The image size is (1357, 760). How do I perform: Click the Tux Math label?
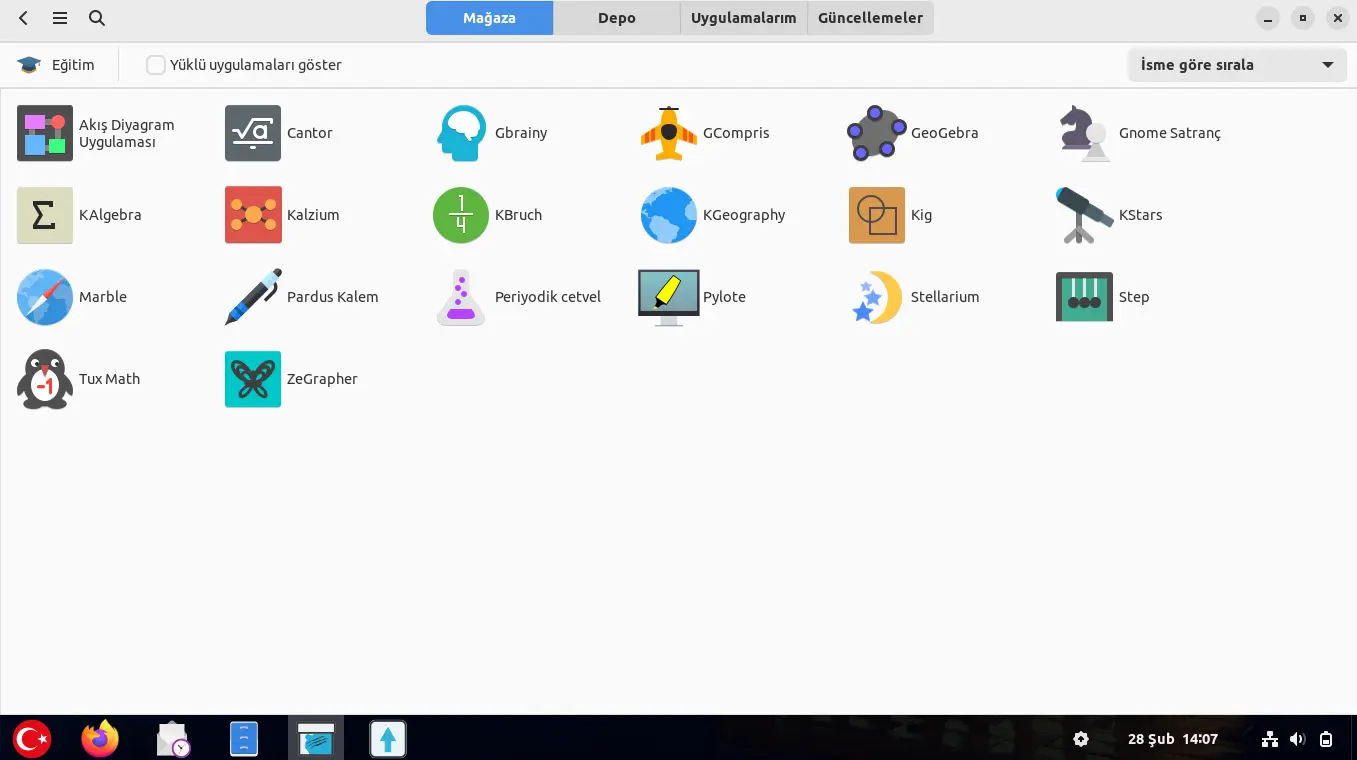pos(109,379)
